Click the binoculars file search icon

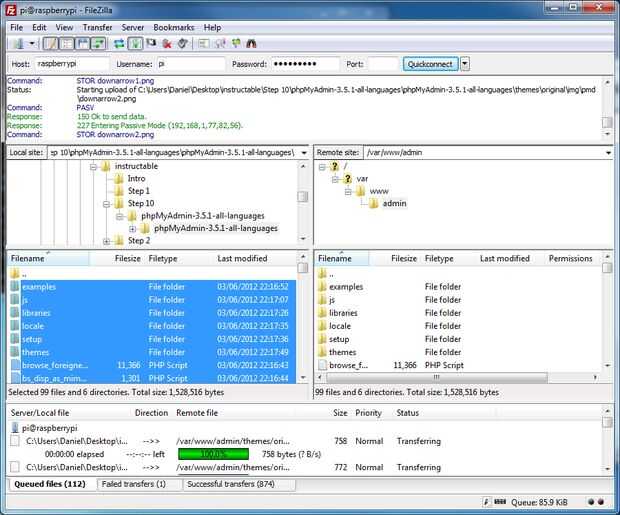click(x=251, y=44)
